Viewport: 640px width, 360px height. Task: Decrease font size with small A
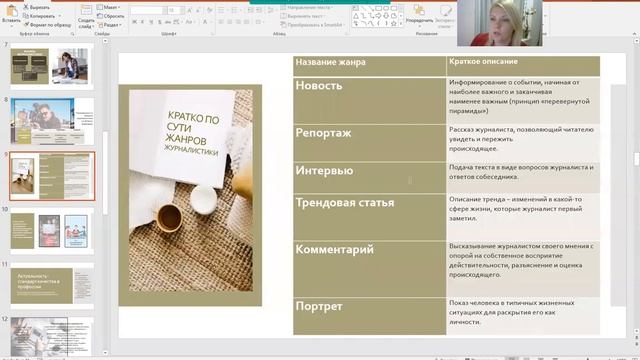(x=198, y=10)
